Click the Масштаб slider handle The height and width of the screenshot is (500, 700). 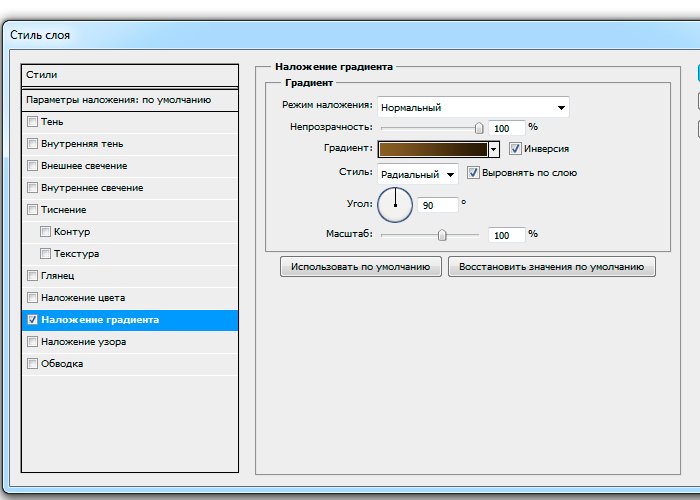[x=442, y=235]
